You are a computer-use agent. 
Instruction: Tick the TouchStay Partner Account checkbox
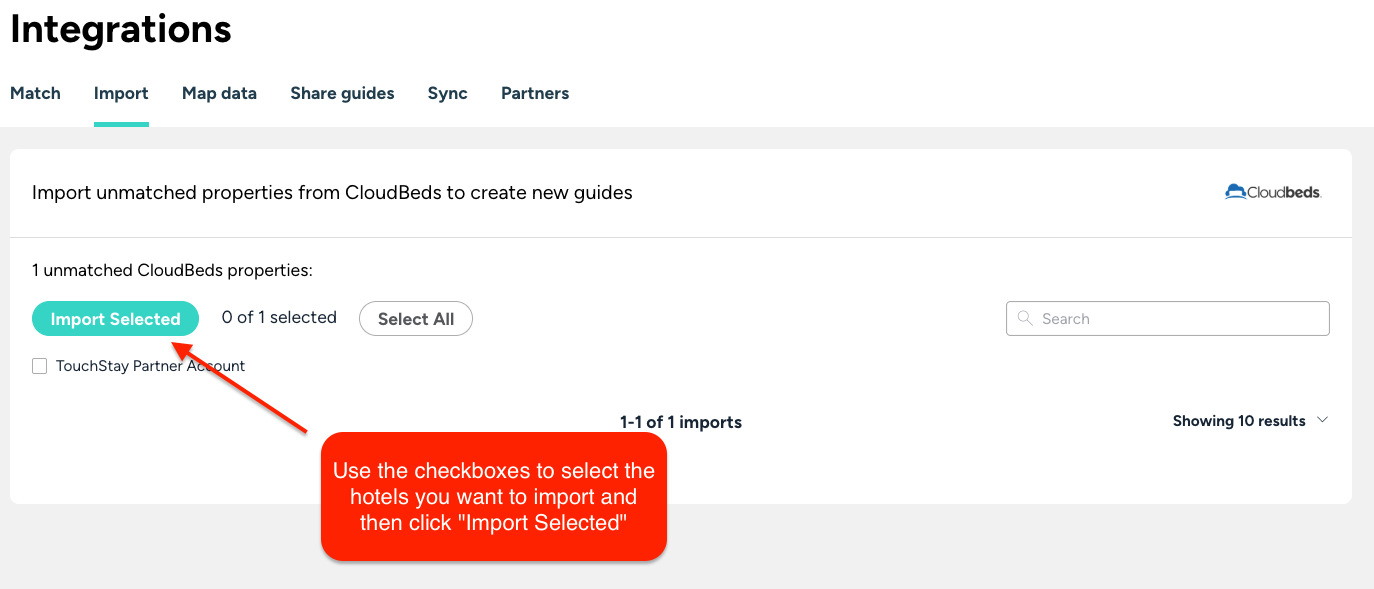pos(40,366)
